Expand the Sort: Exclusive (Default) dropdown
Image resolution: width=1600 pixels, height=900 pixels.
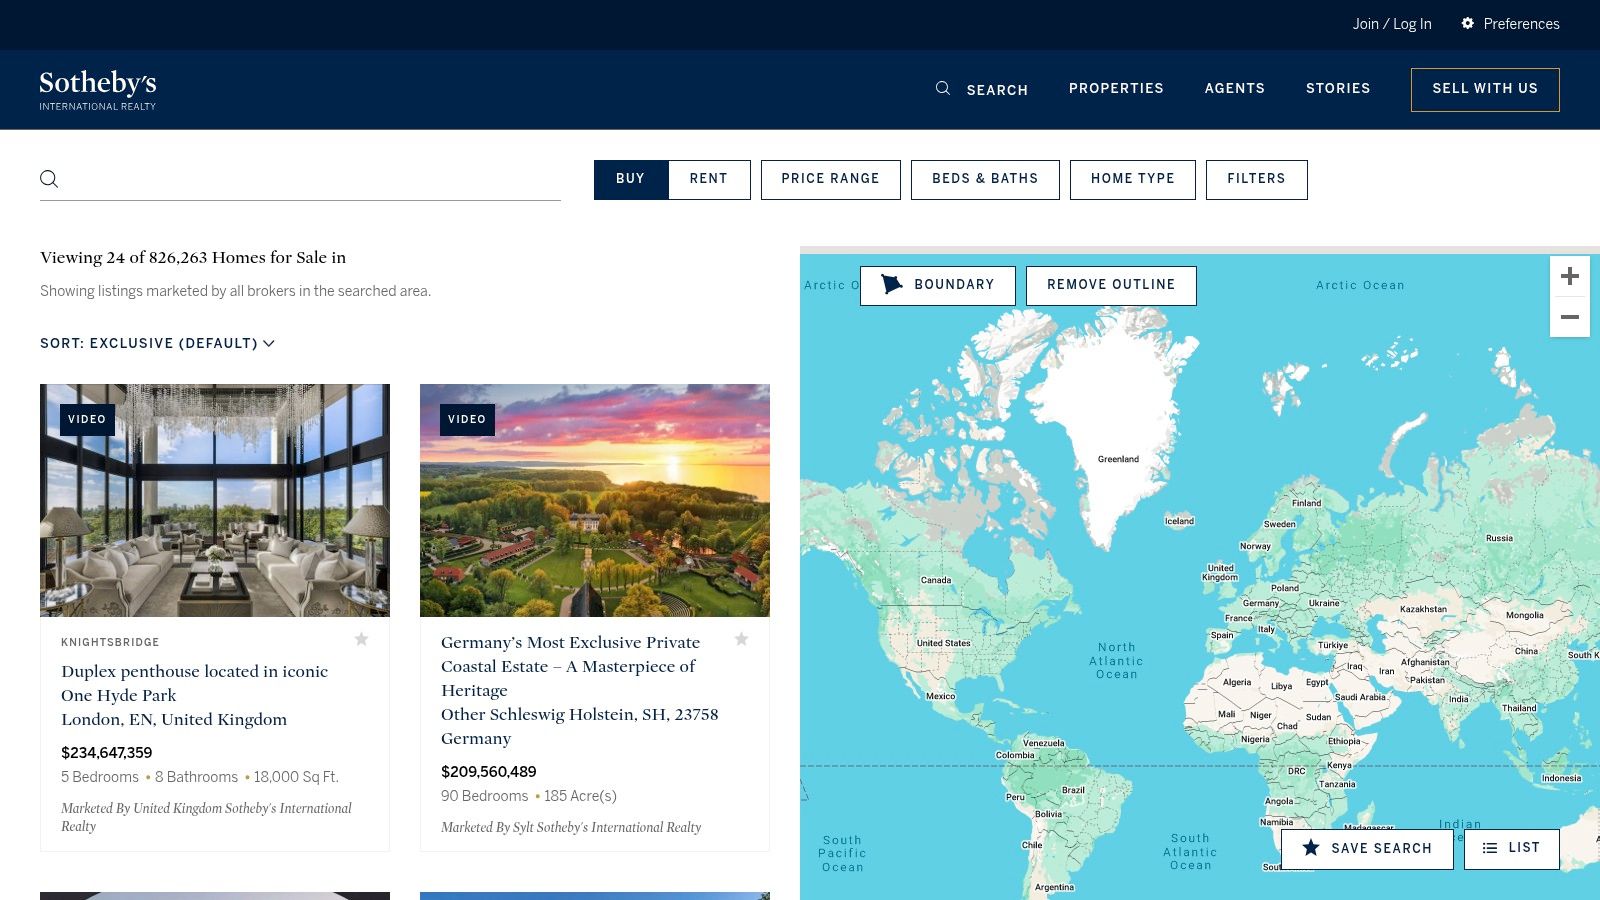tap(157, 343)
